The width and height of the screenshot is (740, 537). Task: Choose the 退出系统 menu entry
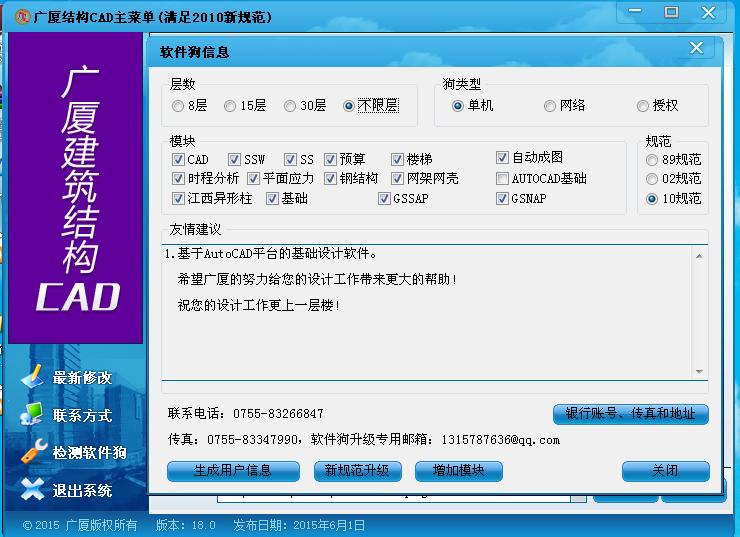pyautogui.click(x=82, y=491)
